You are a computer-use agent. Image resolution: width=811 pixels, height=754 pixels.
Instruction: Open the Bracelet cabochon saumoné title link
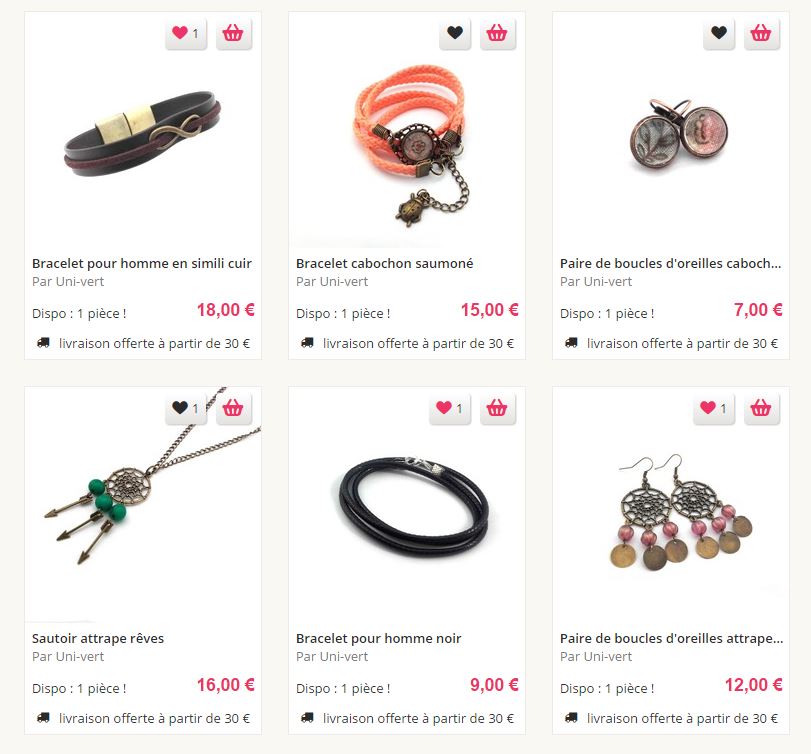[x=384, y=263]
